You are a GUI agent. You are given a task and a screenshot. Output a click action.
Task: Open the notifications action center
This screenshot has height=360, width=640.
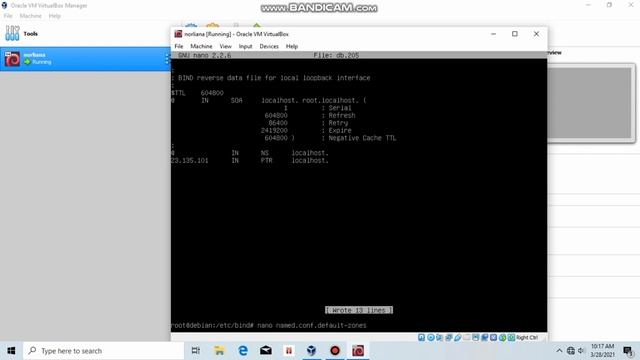628,351
